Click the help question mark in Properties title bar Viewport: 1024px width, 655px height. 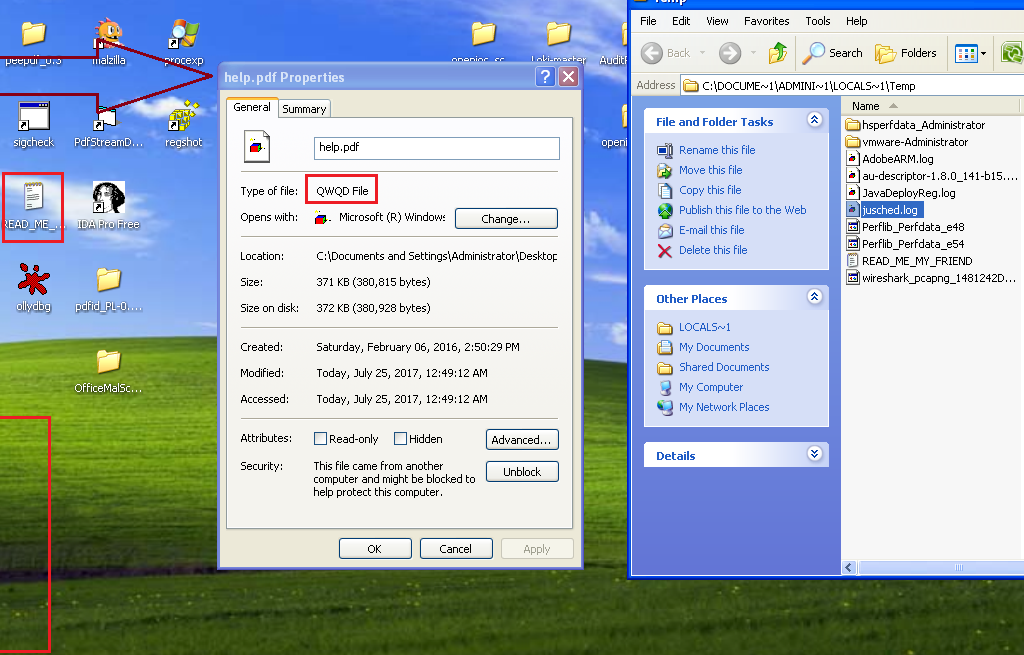[545, 76]
